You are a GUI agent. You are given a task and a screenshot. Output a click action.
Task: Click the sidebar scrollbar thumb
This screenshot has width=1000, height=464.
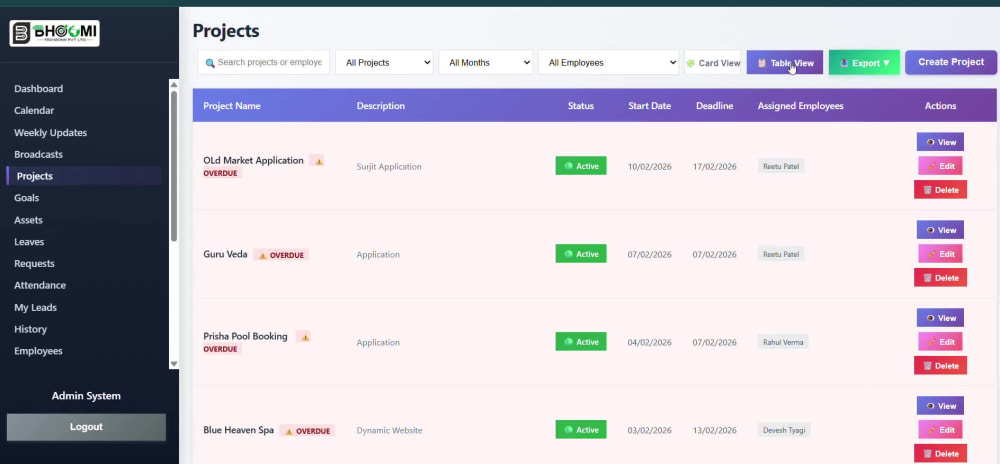click(173, 166)
